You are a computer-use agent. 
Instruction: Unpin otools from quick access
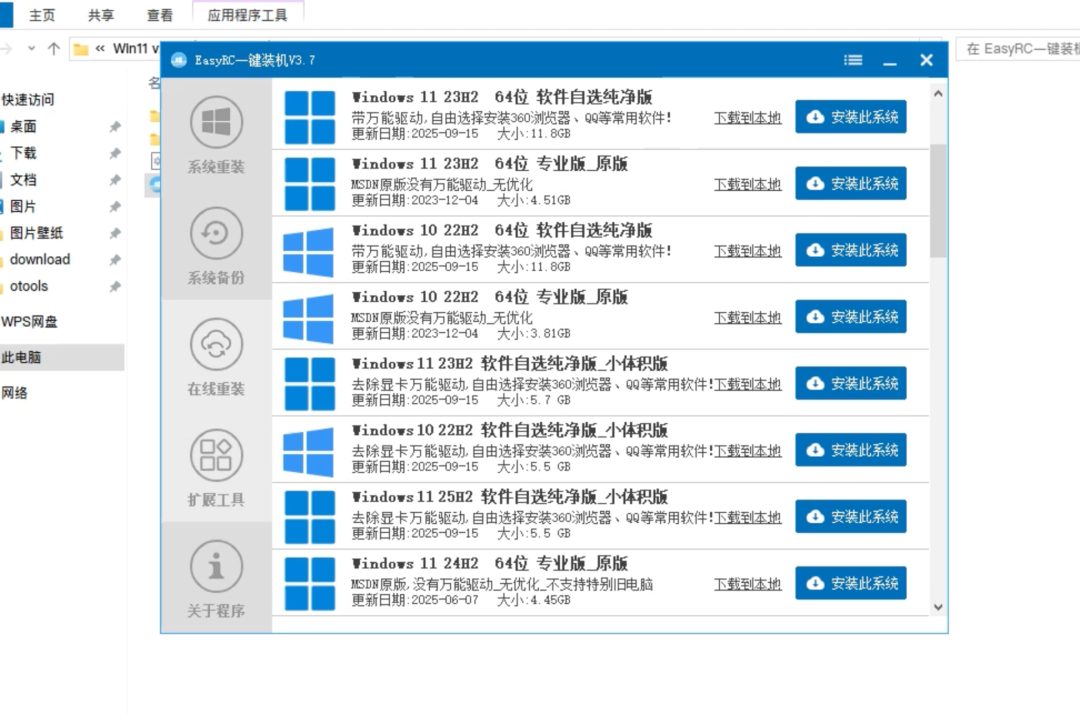pos(115,286)
